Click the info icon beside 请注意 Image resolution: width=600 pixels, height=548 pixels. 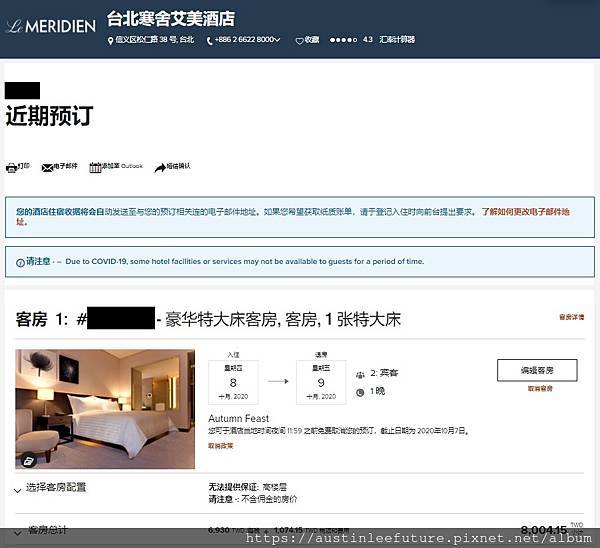20,263
